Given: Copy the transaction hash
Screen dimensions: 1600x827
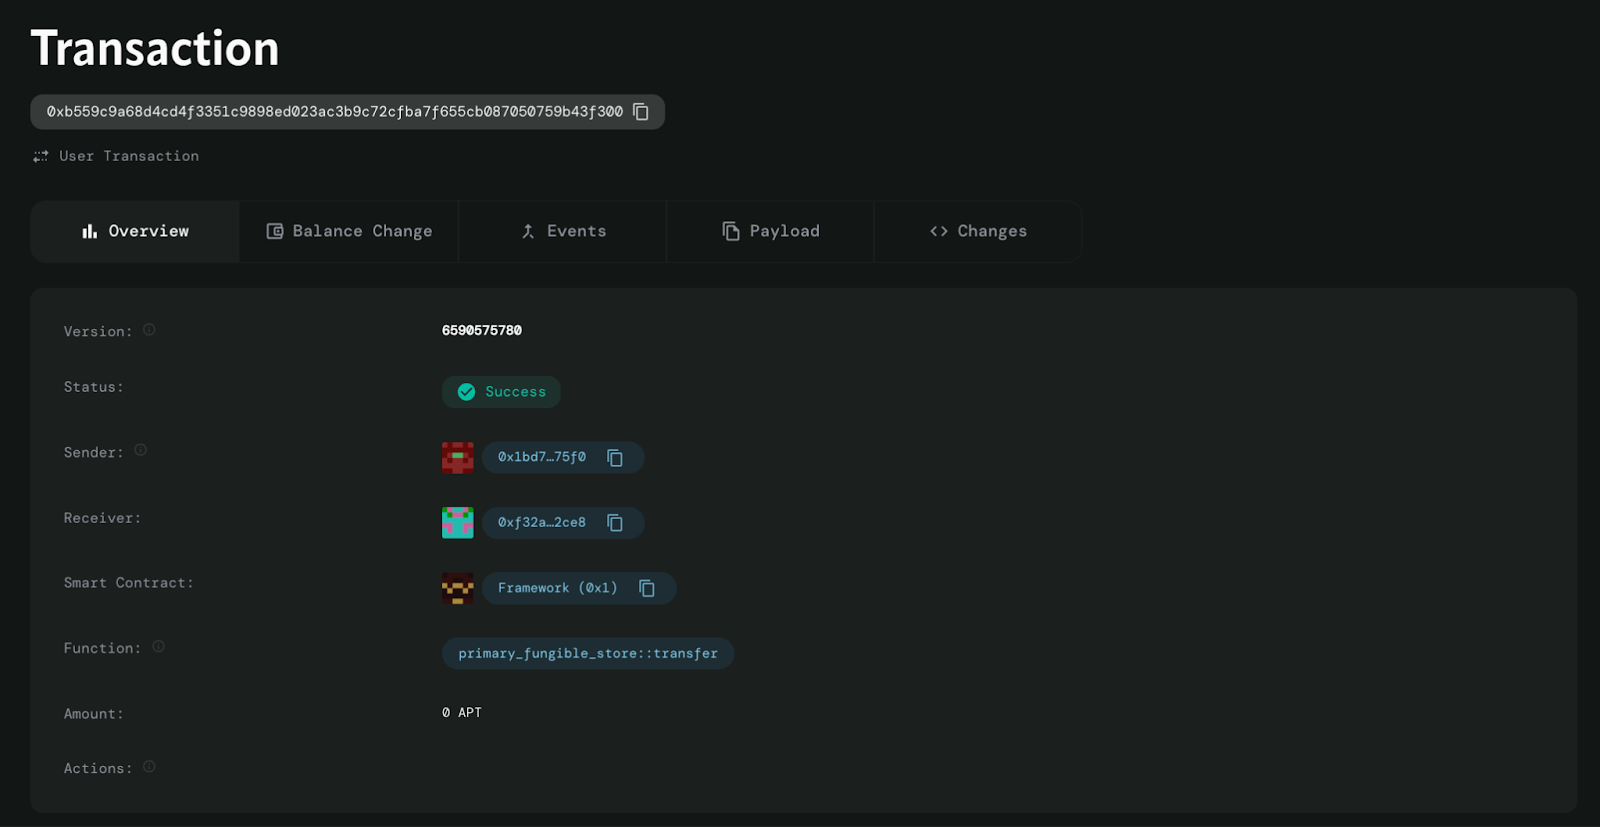Looking at the screenshot, I should click(x=641, y=112).
